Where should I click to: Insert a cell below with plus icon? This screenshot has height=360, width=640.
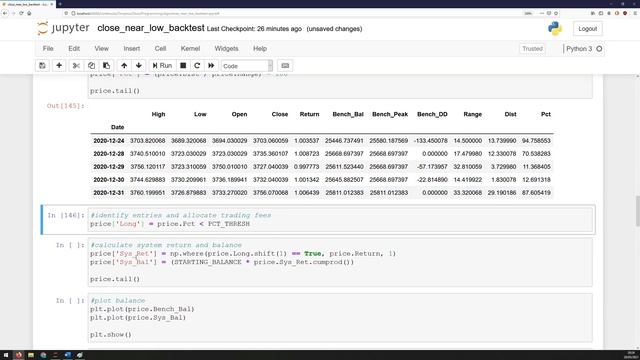(x=59, y=66)
